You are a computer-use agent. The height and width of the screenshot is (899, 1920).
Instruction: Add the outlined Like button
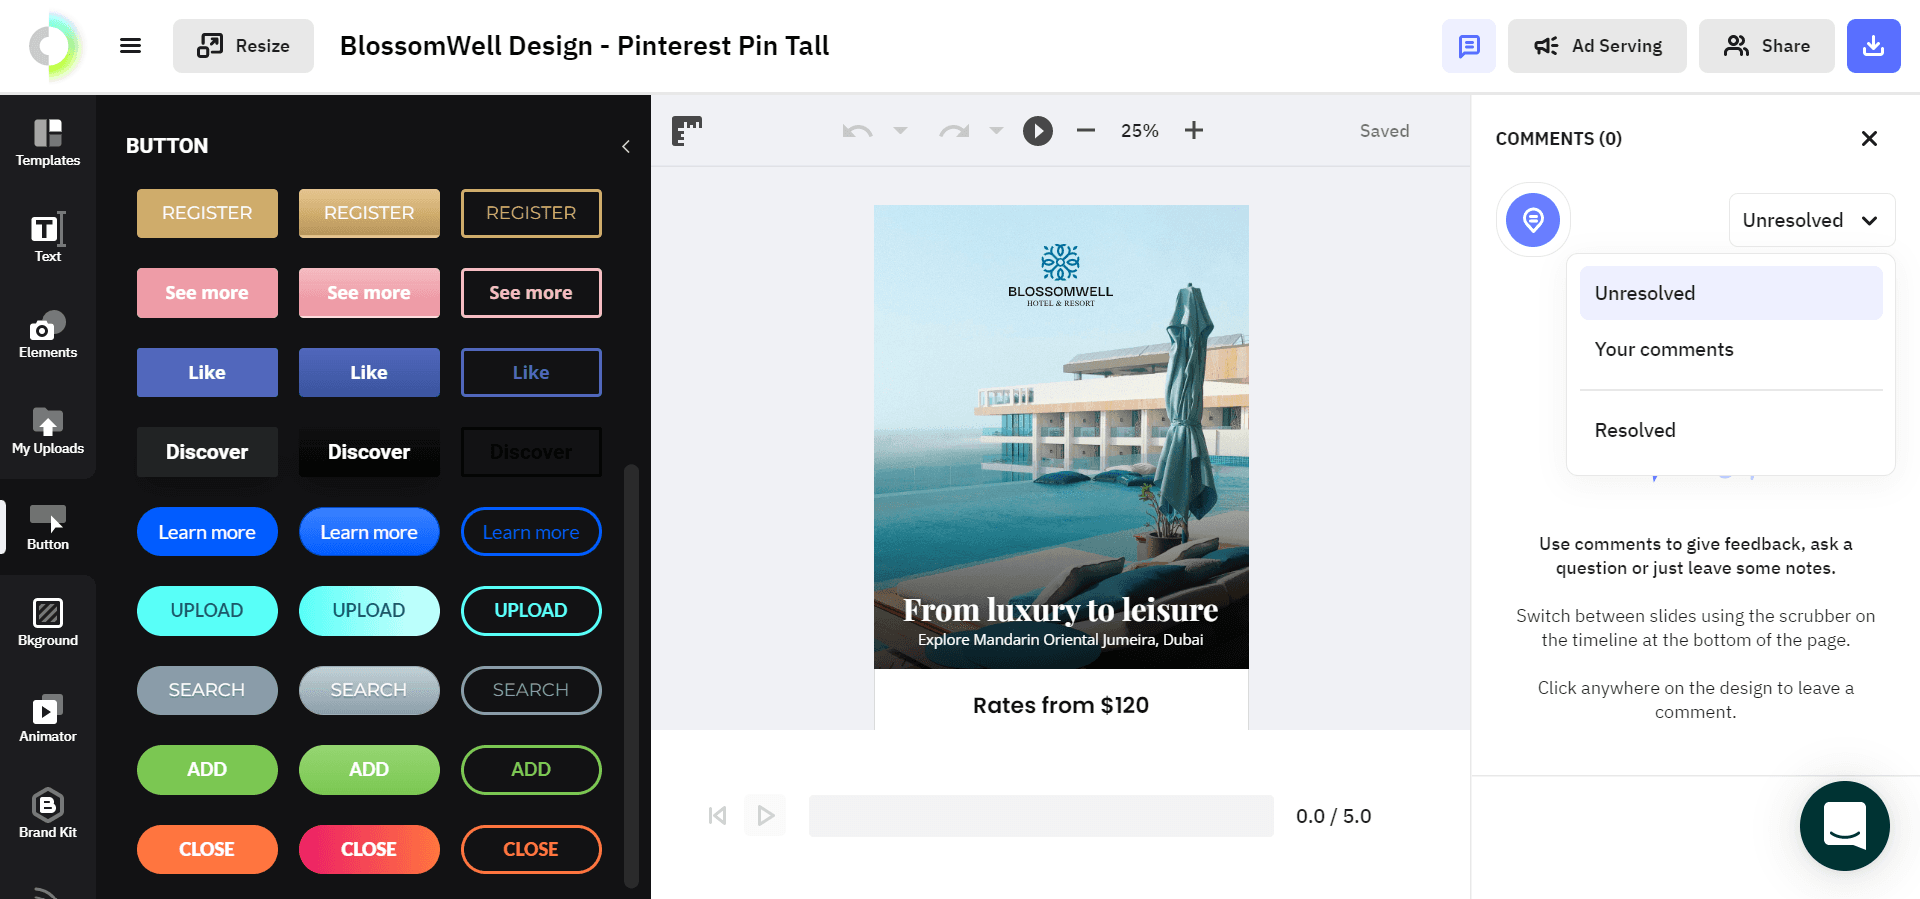coord(531,372)
